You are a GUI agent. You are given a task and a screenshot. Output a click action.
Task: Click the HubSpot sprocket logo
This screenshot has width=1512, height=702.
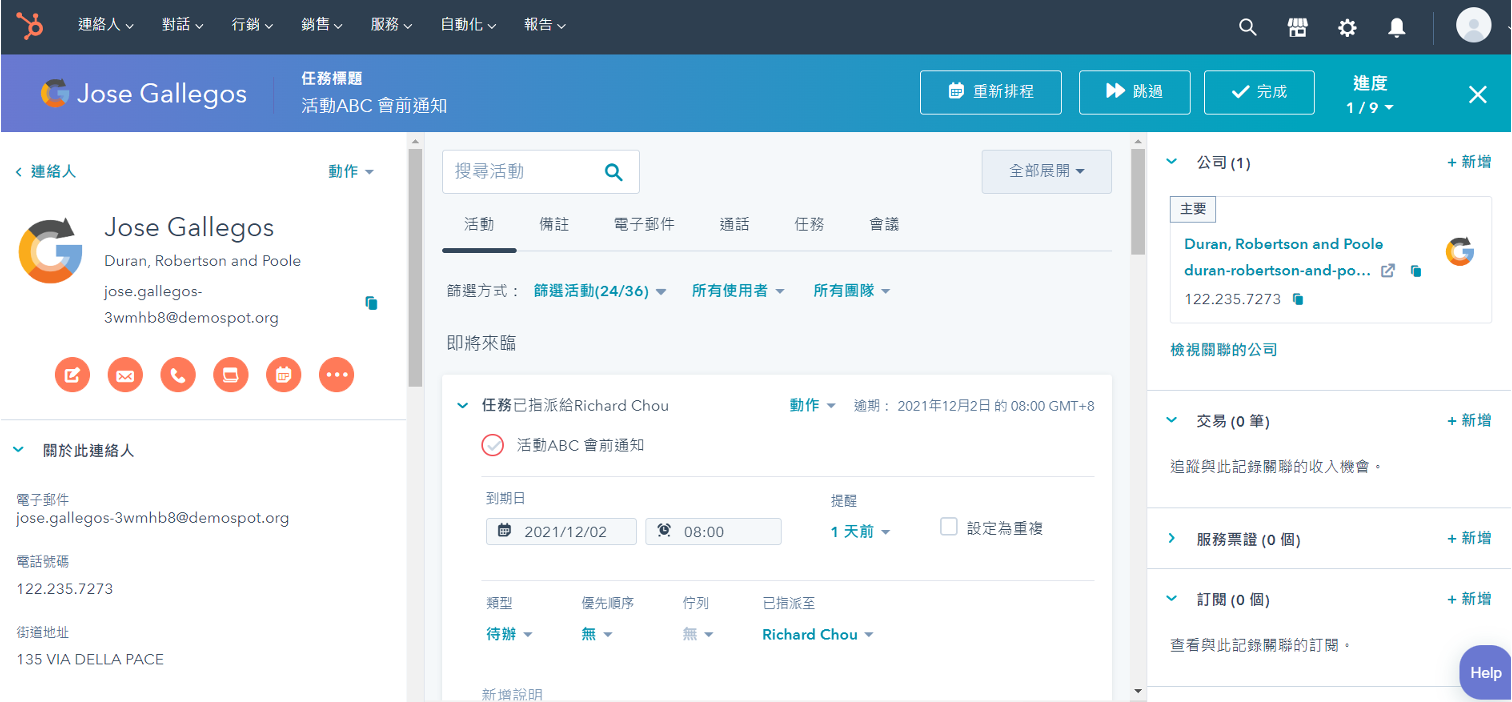click(29, 26)
